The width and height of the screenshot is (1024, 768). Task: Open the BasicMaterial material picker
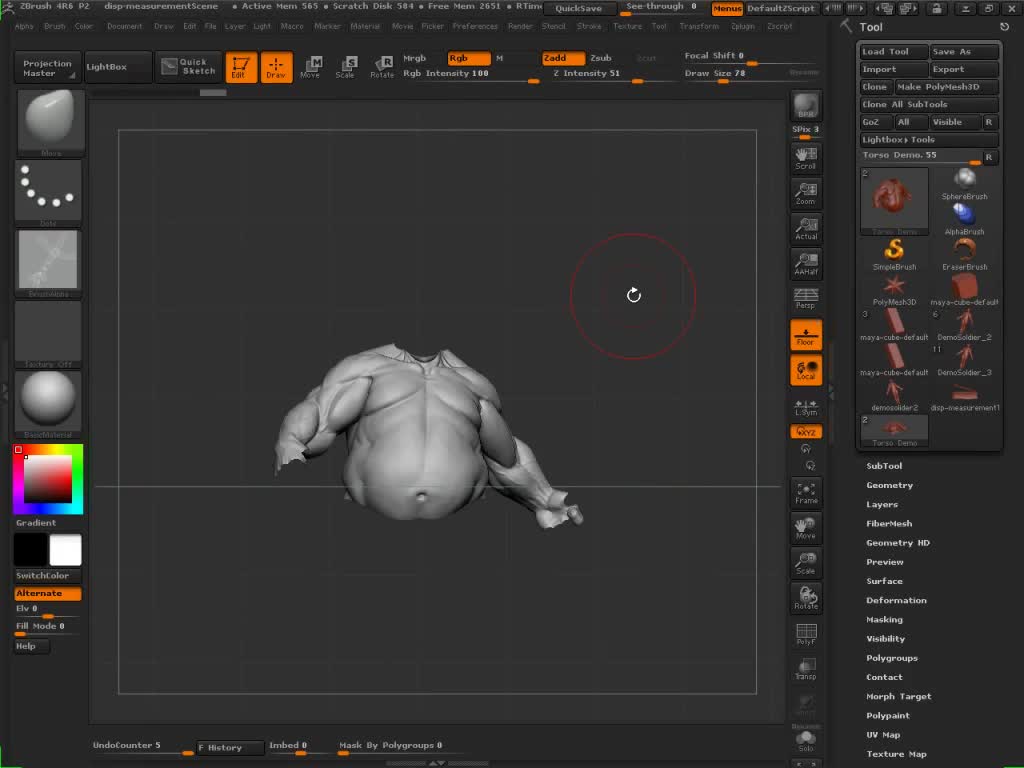point(49,404)
